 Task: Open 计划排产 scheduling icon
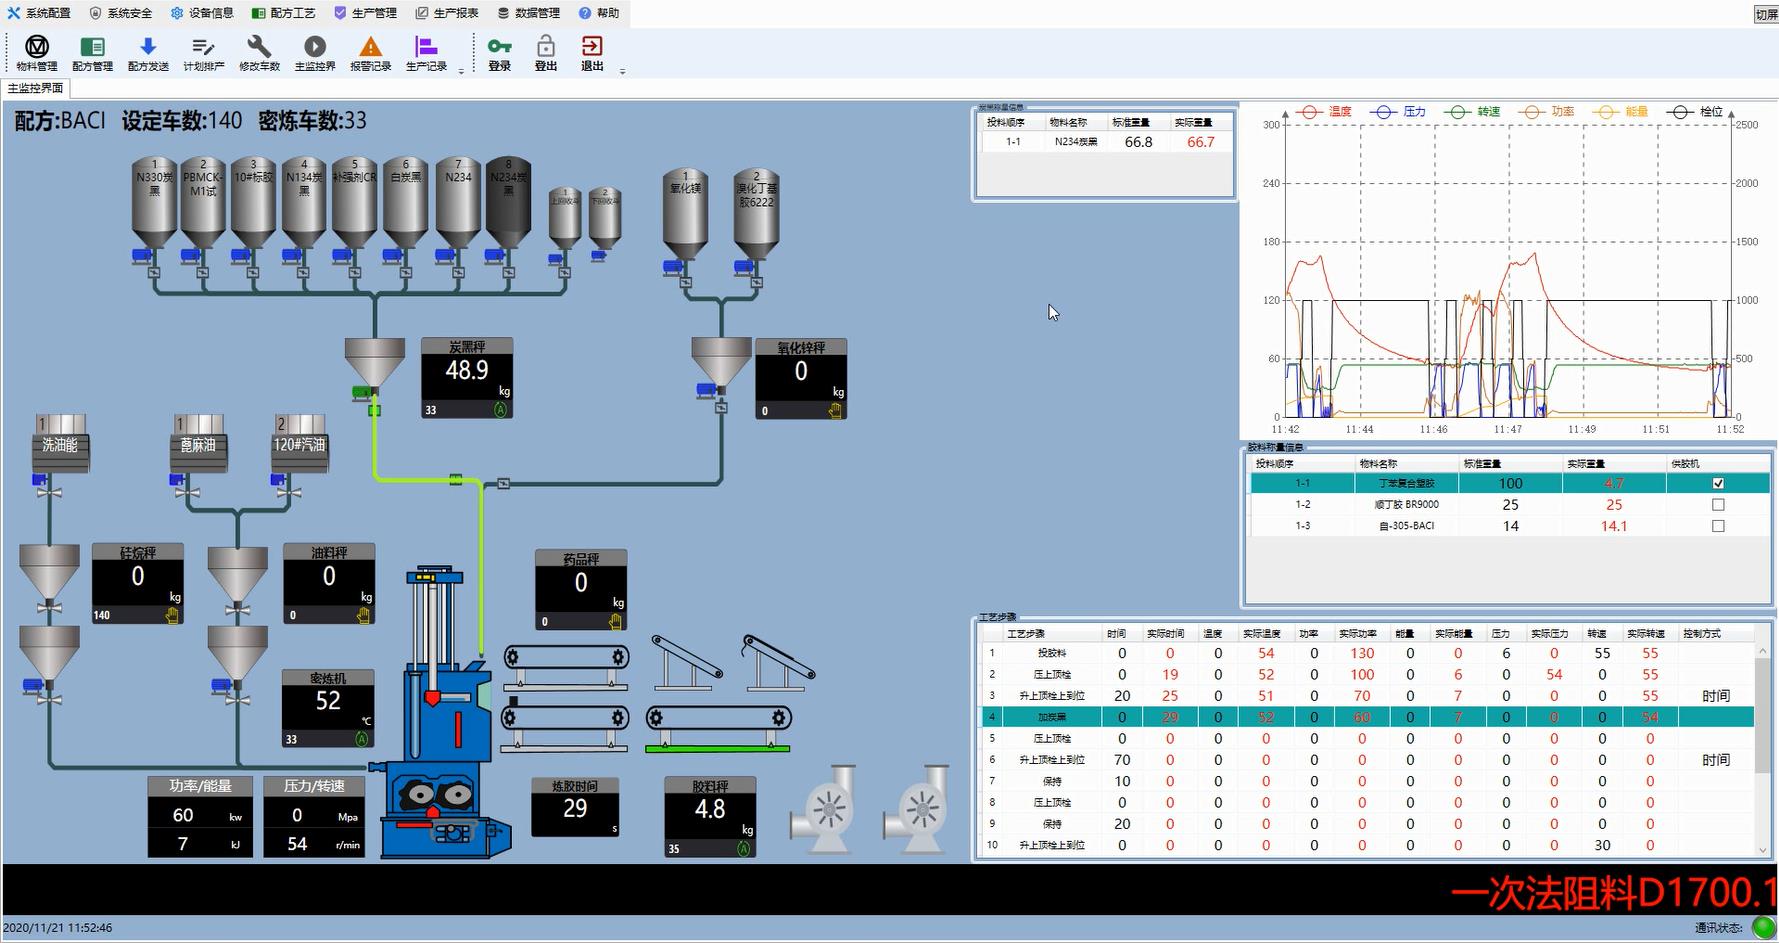click(x=203, y=53)
